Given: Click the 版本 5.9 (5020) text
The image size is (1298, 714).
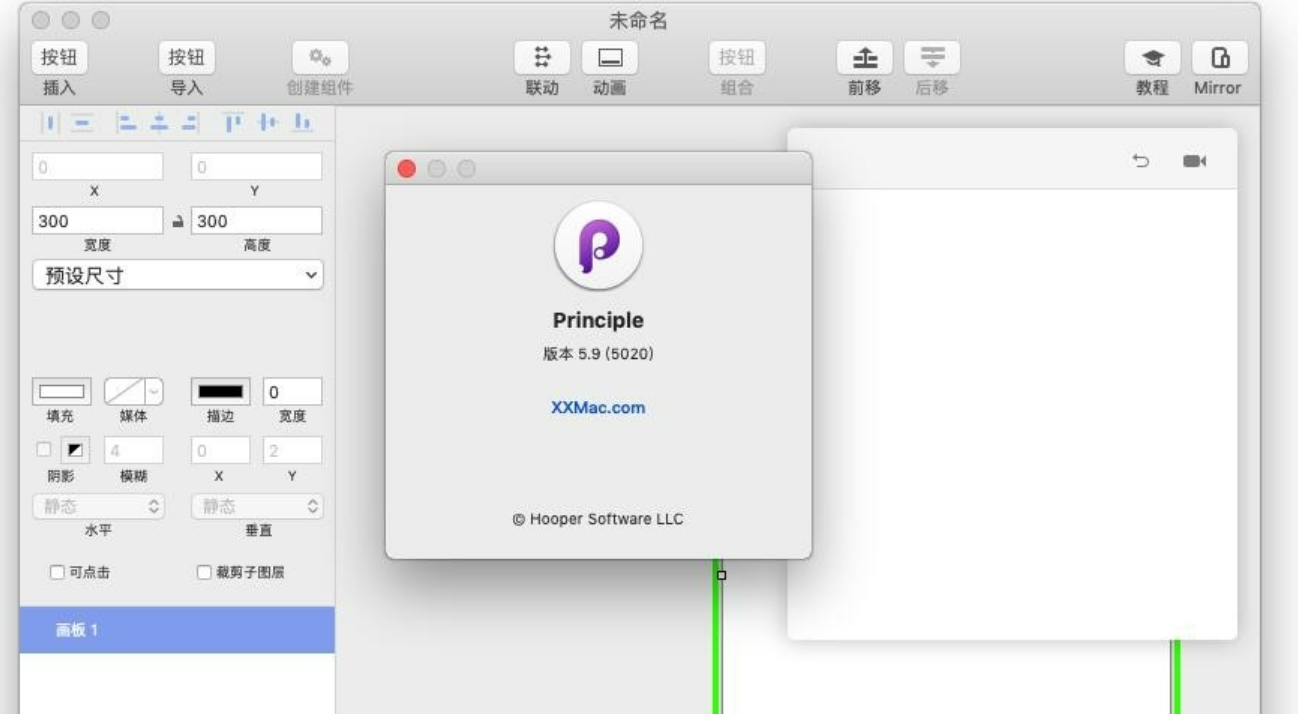Looking at the screenshot, I should pos(598,353).
